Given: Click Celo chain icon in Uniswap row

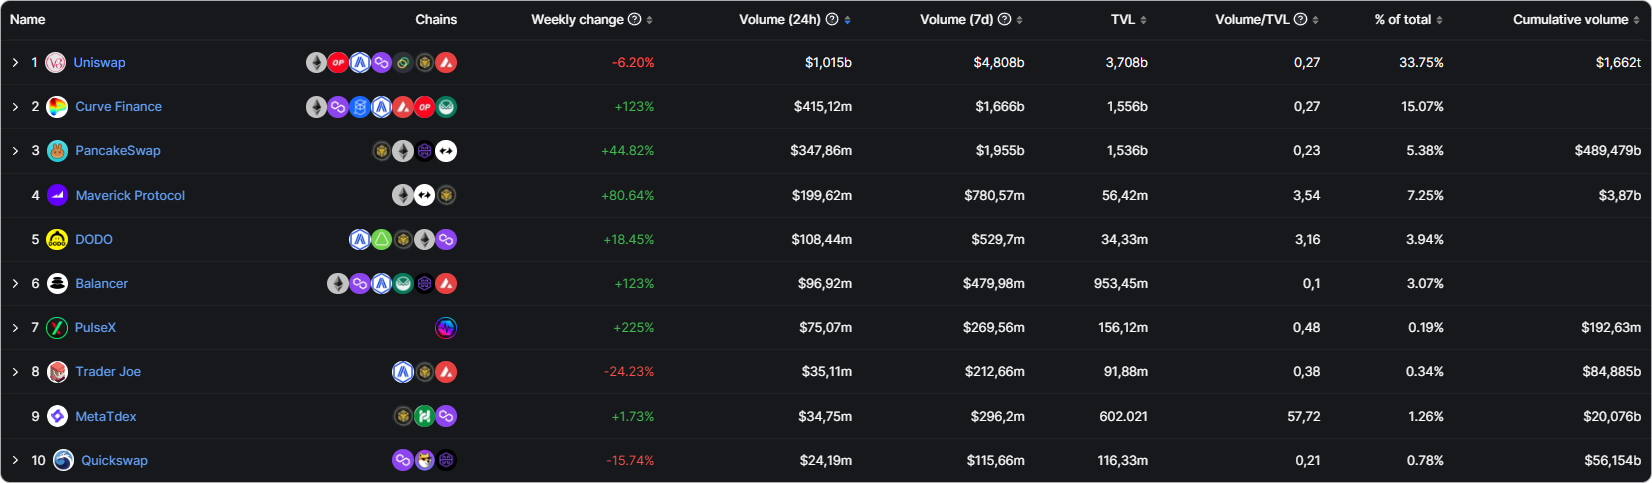Looking at the screenshot, I should (x=403, y=63).
